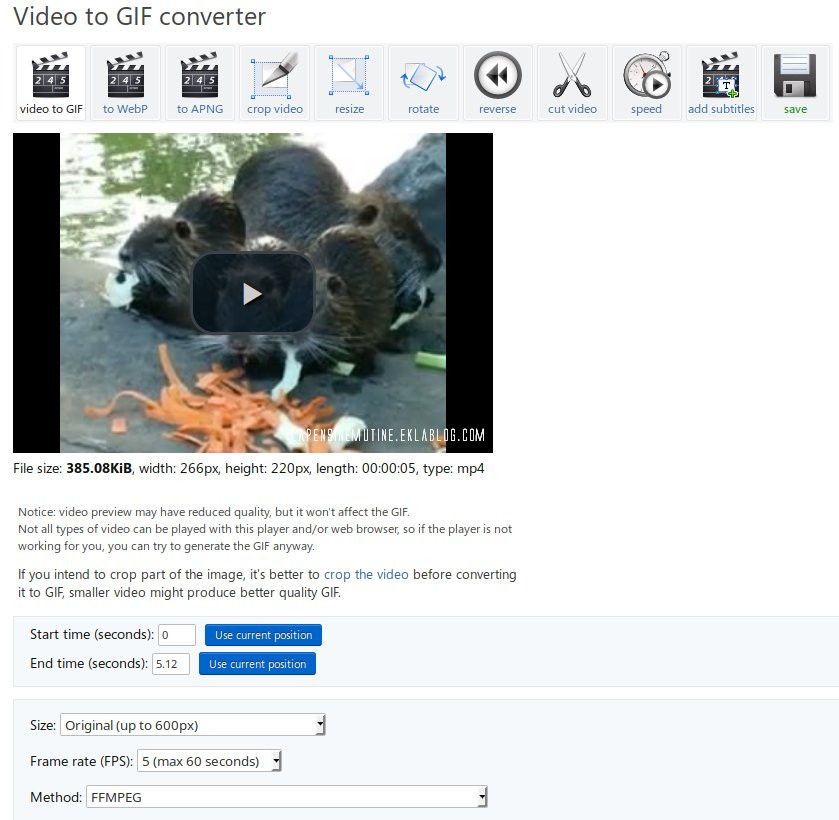Image resolution: width=839 pixels, height=820 pixels.
Task: Play the video preview
Action: coord(253,293)
